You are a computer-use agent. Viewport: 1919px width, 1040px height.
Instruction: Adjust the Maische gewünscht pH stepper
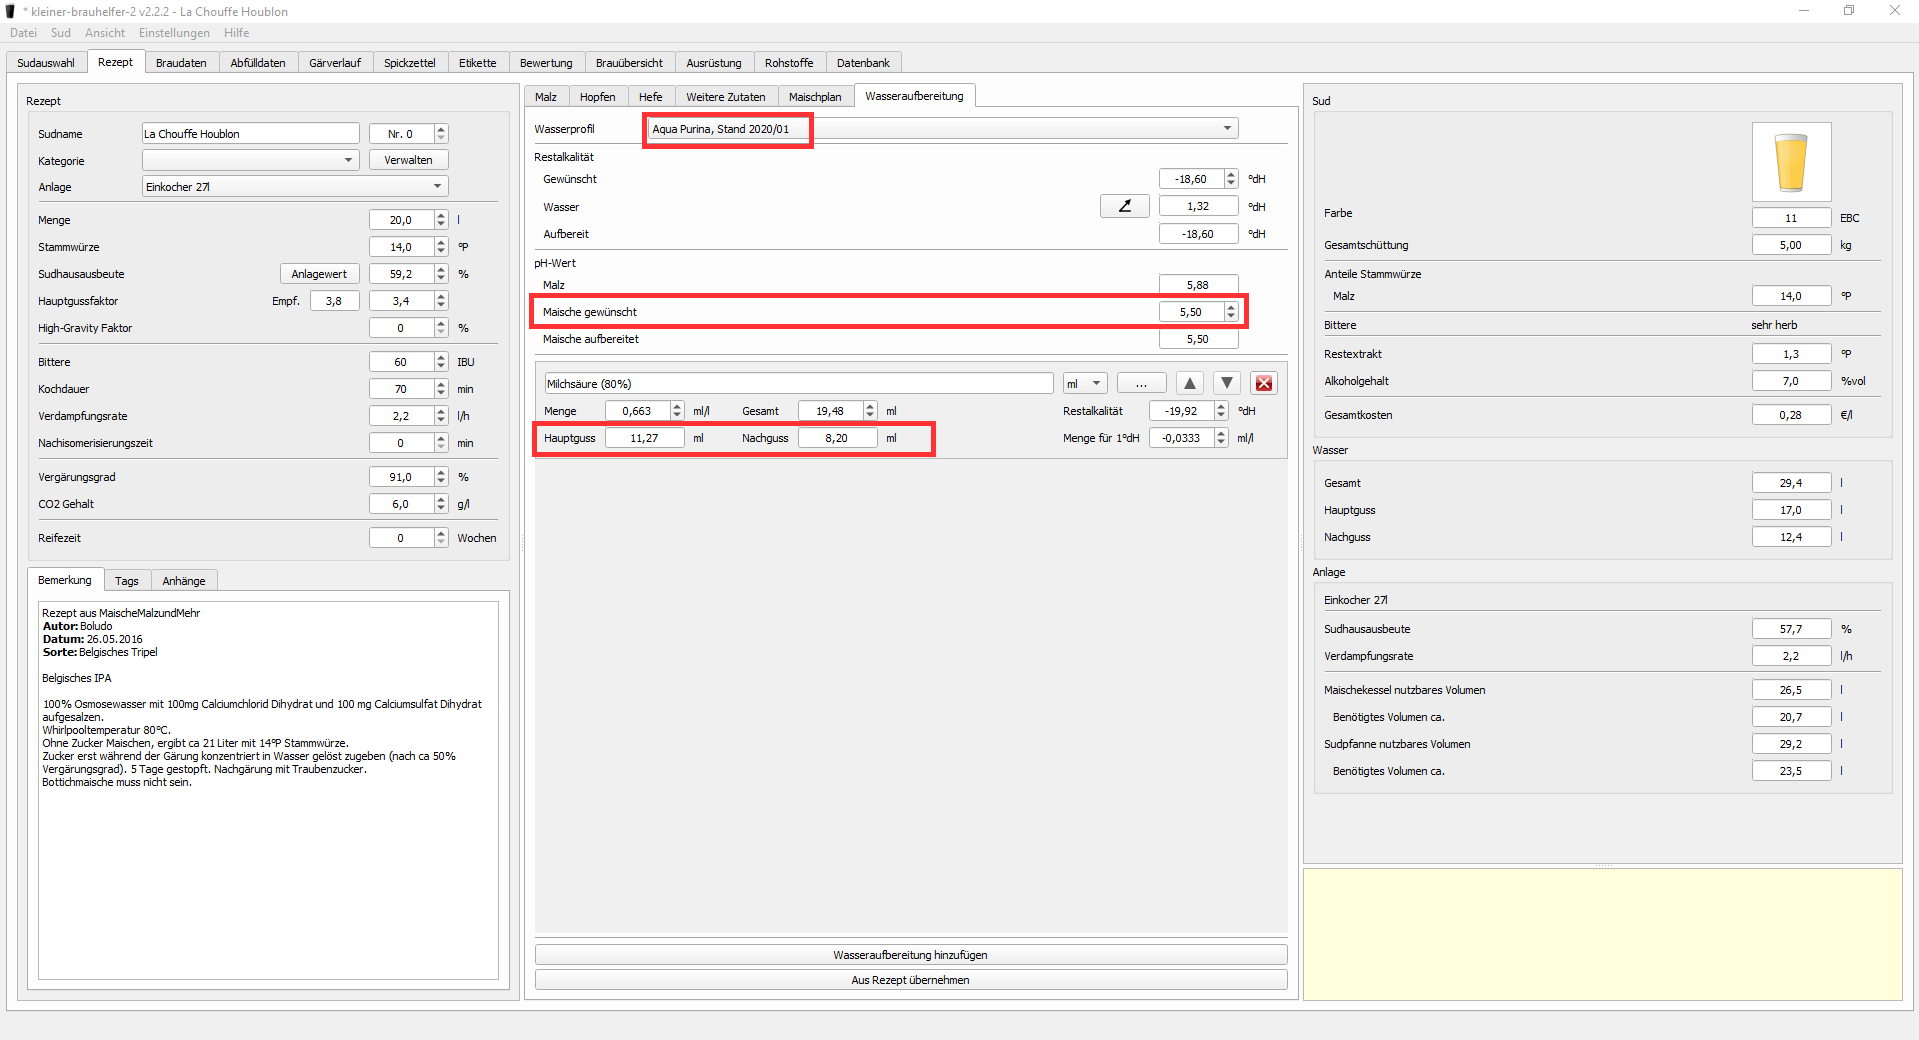1231,312
